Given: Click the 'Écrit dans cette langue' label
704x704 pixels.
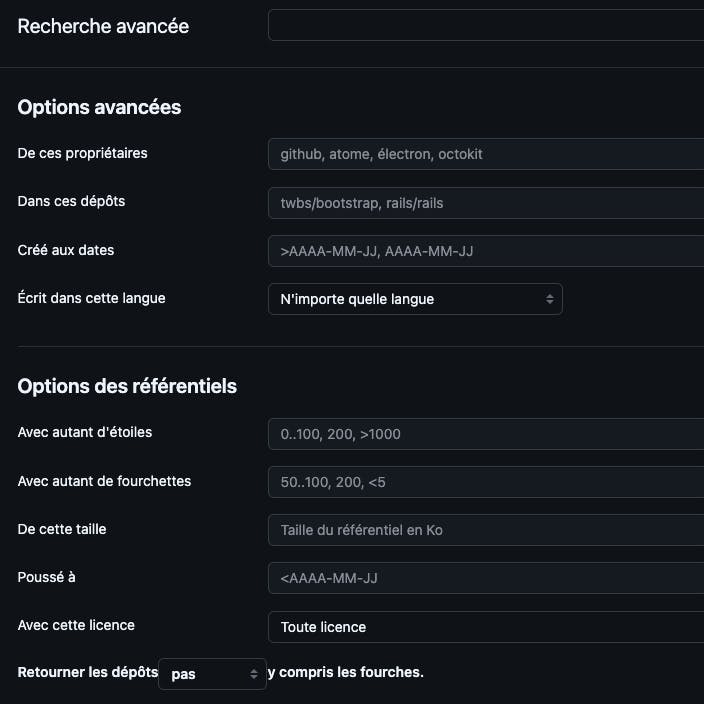Looking at the screenshot, I should point(92,298).
